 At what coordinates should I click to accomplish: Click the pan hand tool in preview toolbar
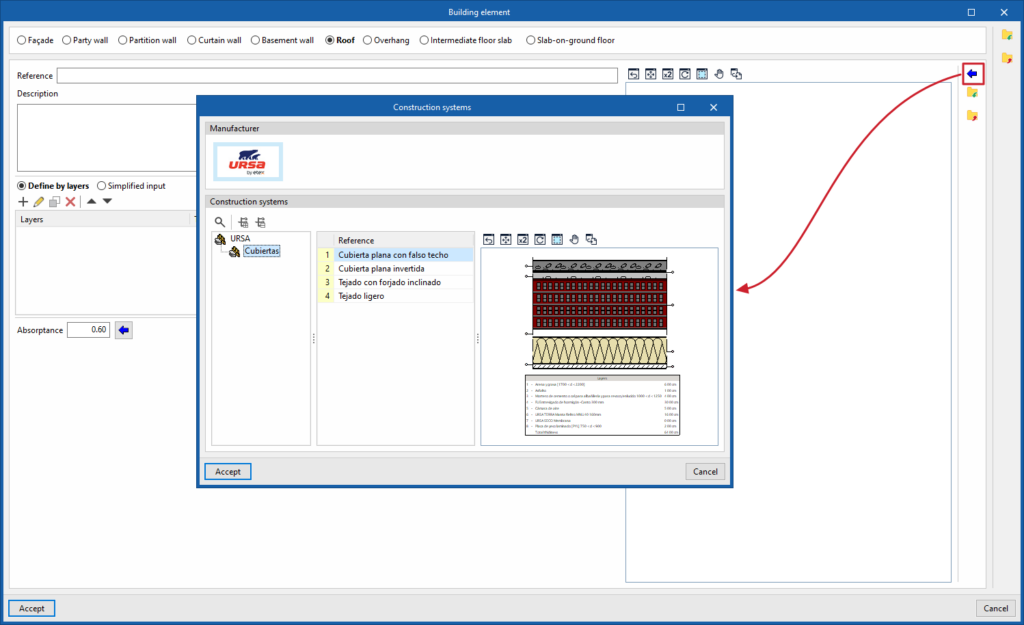click(574, 240)
